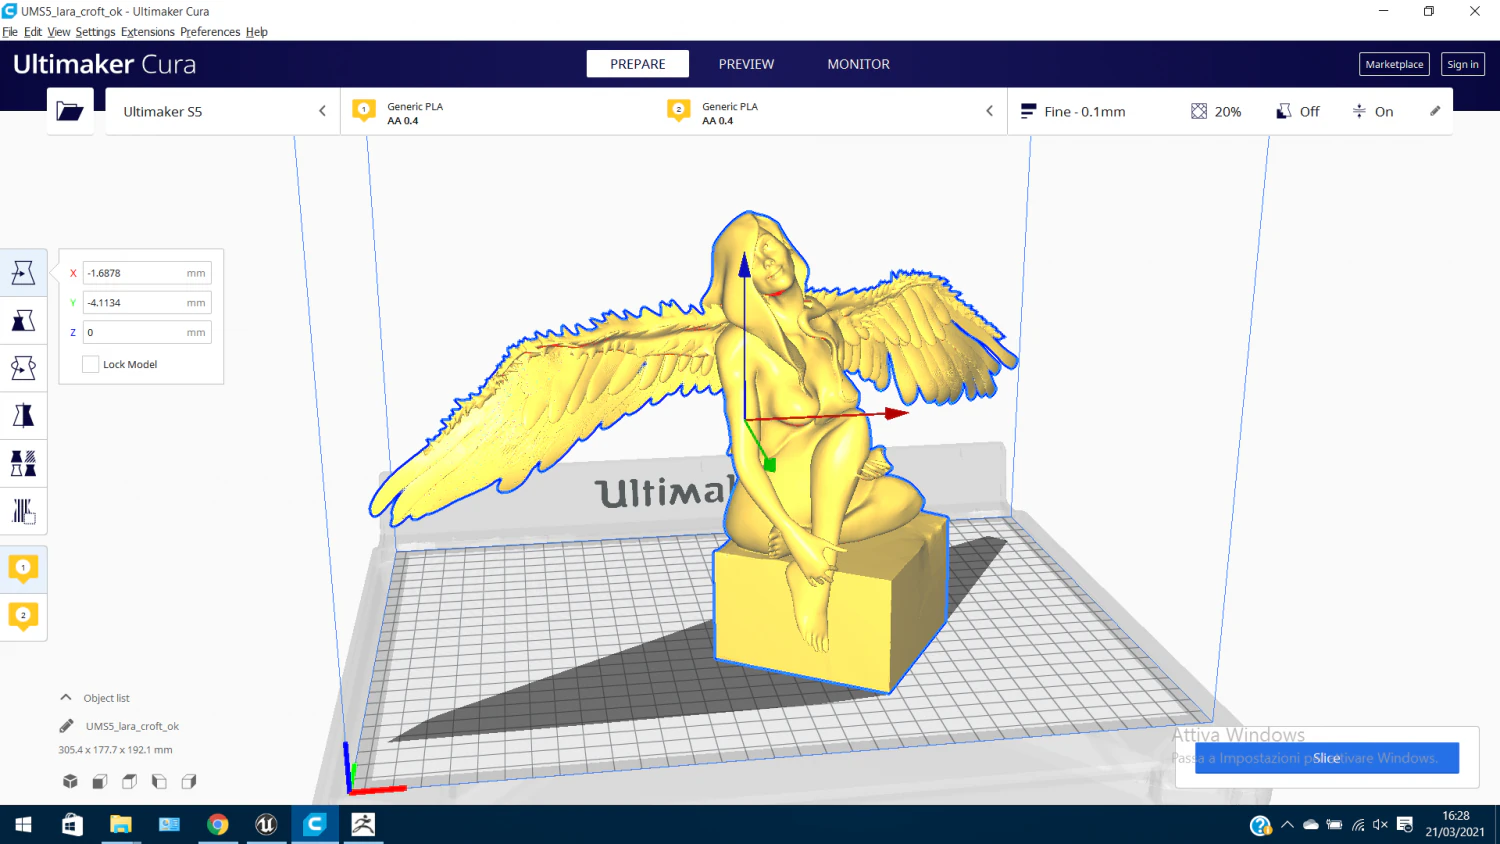
Task: Open File Explorer from taskbar
Action: (x=121, y=824)
